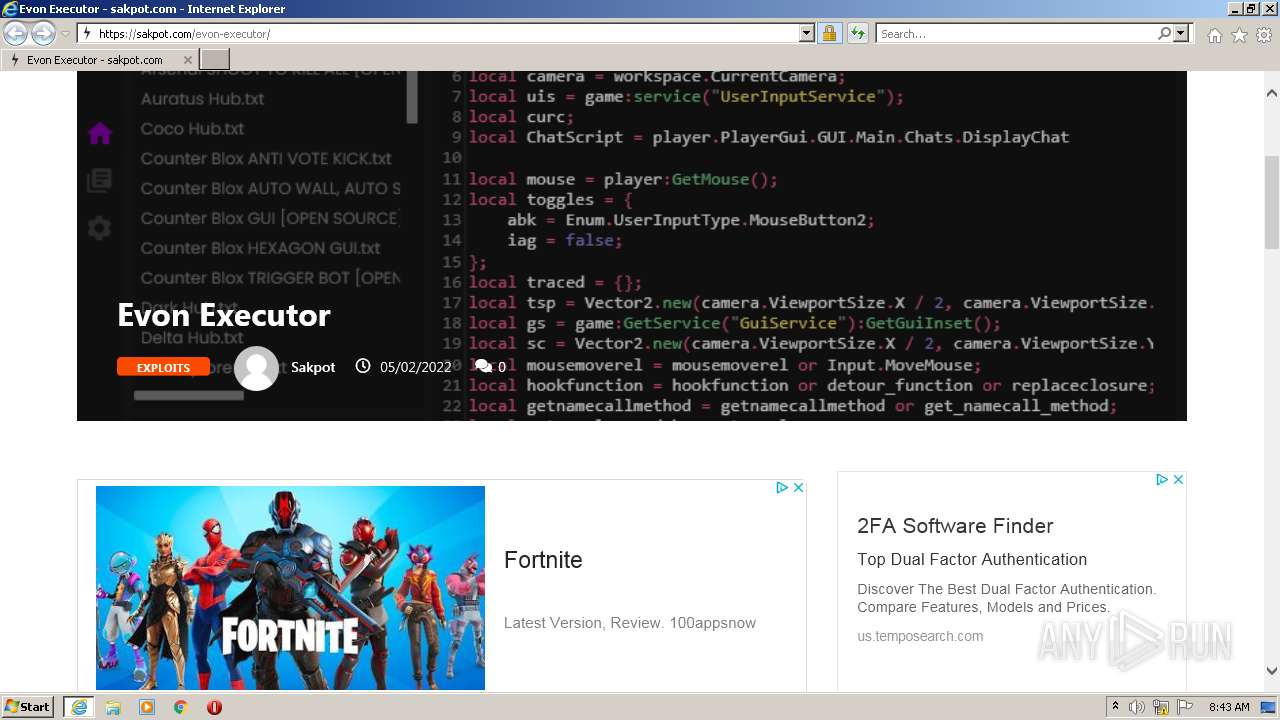Open File Explorer folder taskbar icon

(x=113, y=707)
